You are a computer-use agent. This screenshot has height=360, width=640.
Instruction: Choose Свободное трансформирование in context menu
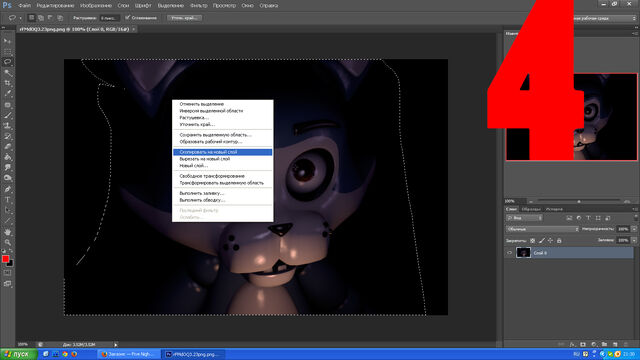tap(222, 176)
